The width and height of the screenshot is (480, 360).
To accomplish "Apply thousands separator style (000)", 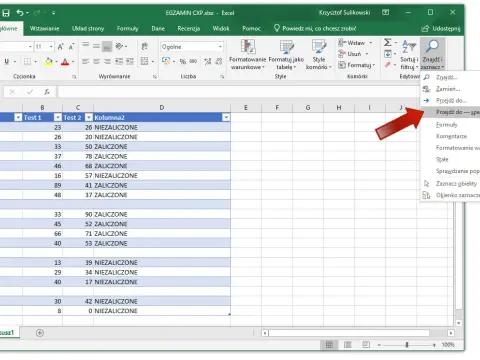I will tap(193, 61).
